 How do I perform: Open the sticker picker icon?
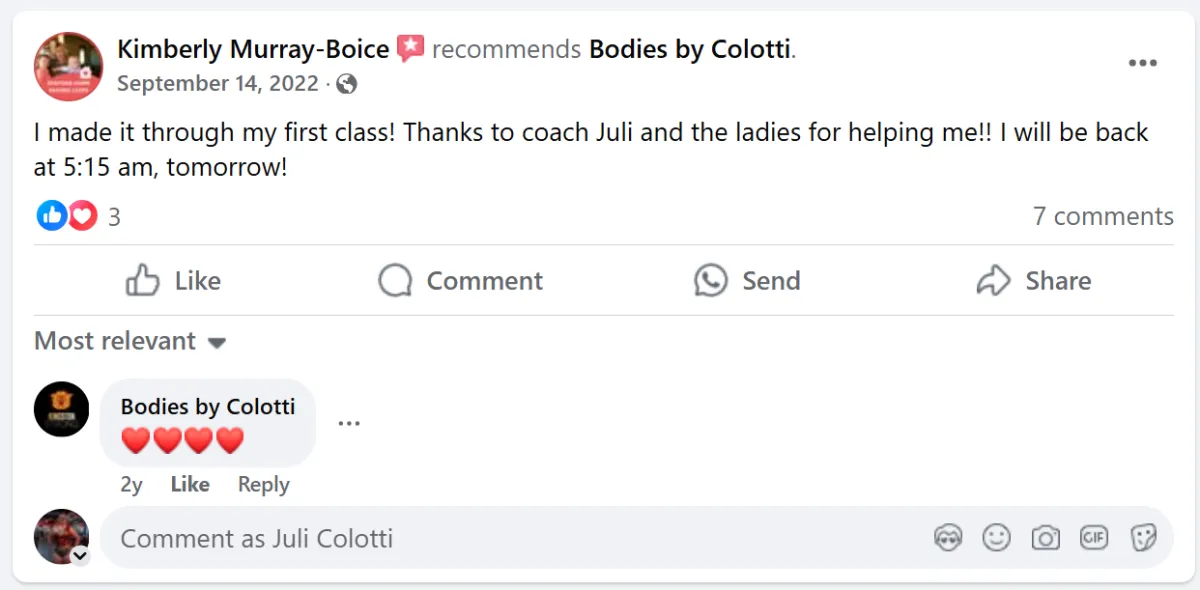coord(1143,539)
